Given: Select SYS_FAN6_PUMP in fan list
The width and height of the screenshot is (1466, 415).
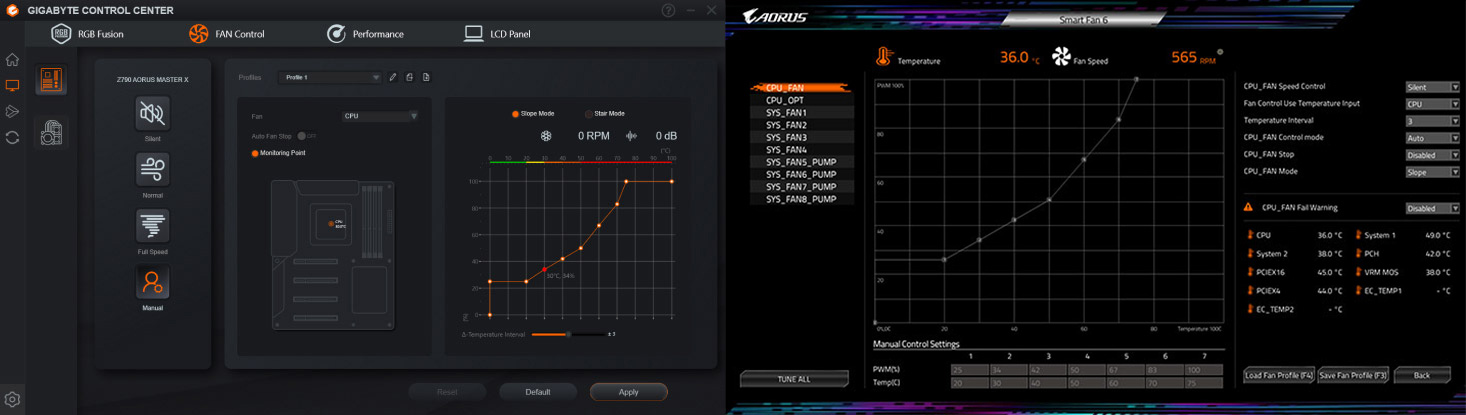Looking at the screenshot, I should tap(802, 174).
